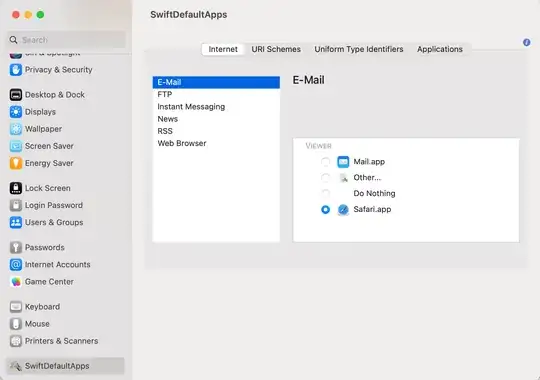The width and height of the screenshot is (540, 380).
Task: Open Internet Accounts settings label
Action: pos(58,265)
